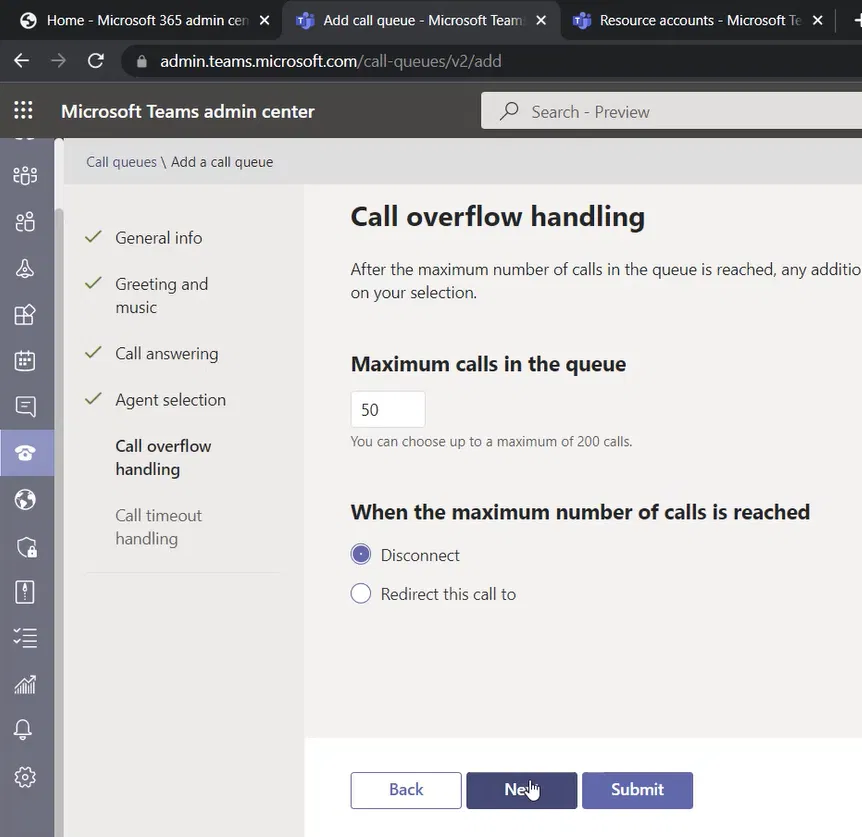Select the Redirect this call to option
Image resolution: width=862 pixels, height=837 pixels.
tap(361, 594)
